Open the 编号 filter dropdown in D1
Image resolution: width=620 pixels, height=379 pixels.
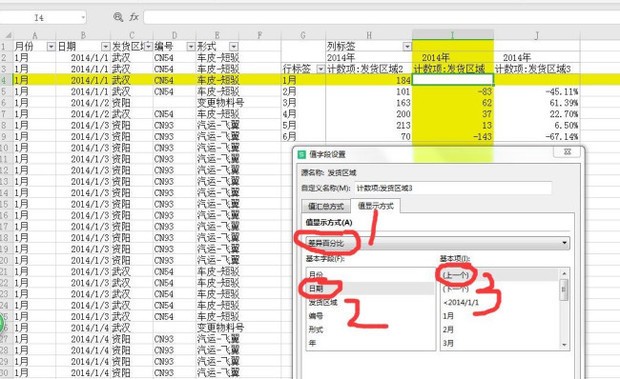click(191, 47)
